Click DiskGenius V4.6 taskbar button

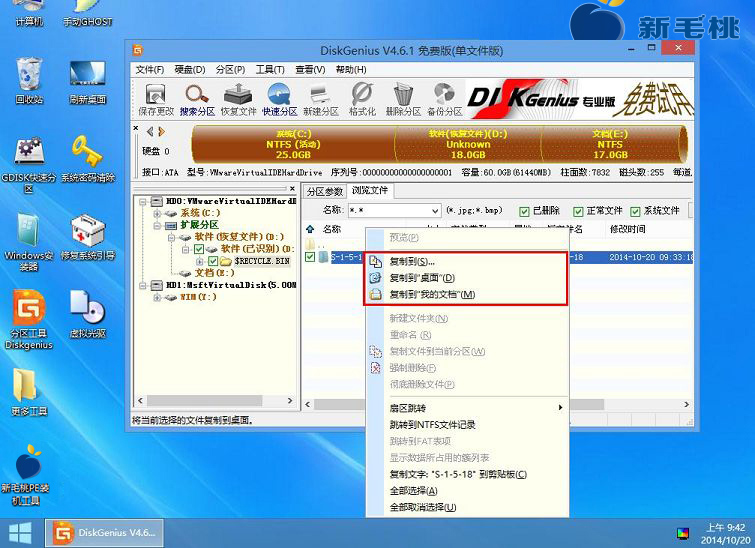(104, 533)
